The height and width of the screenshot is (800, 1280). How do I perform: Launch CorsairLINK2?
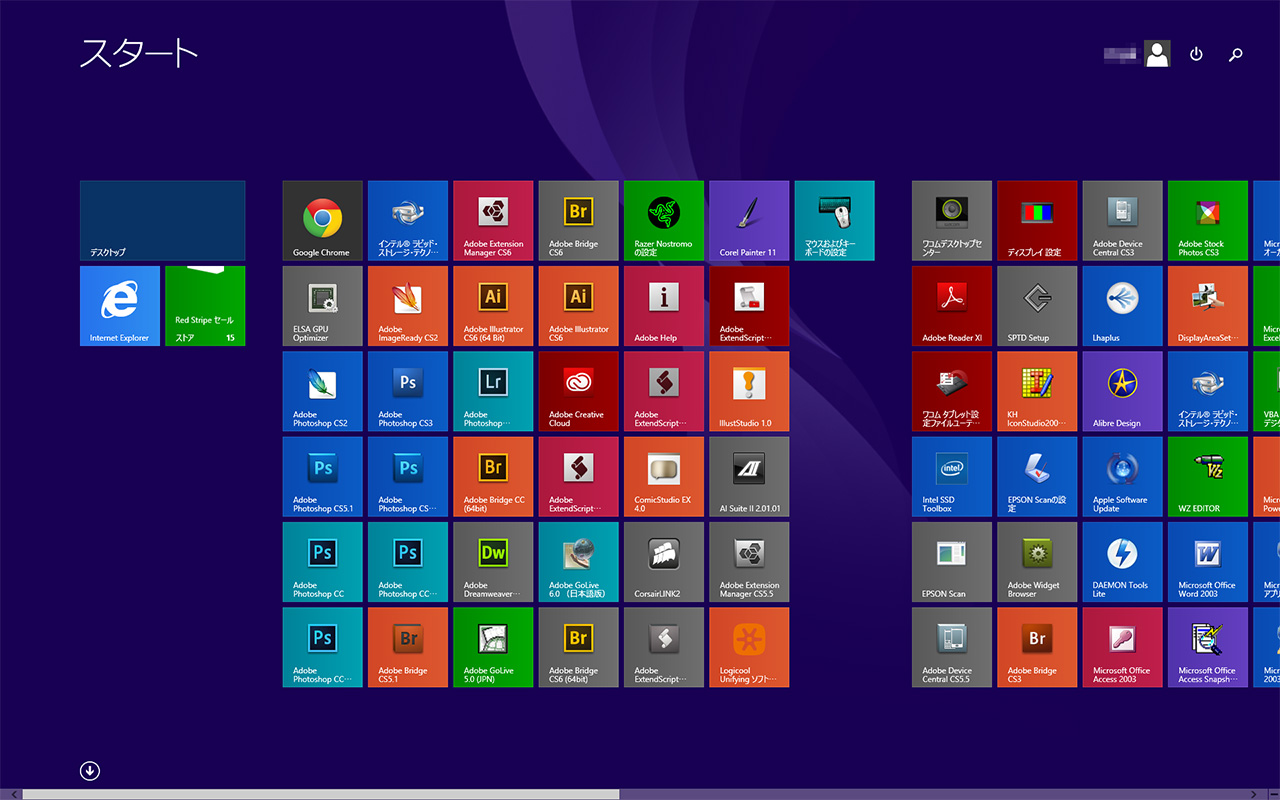point(664,562)
